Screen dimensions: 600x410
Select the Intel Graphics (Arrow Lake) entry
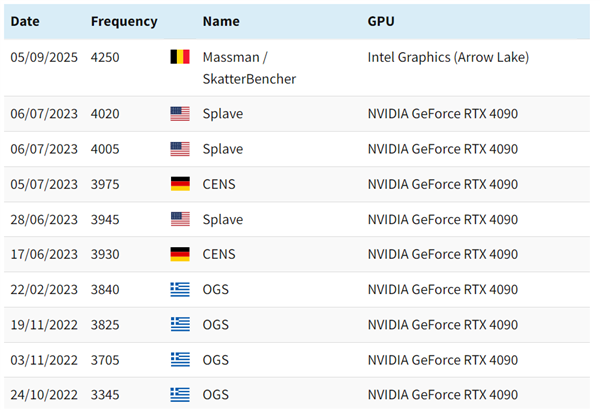click(448, 57)
